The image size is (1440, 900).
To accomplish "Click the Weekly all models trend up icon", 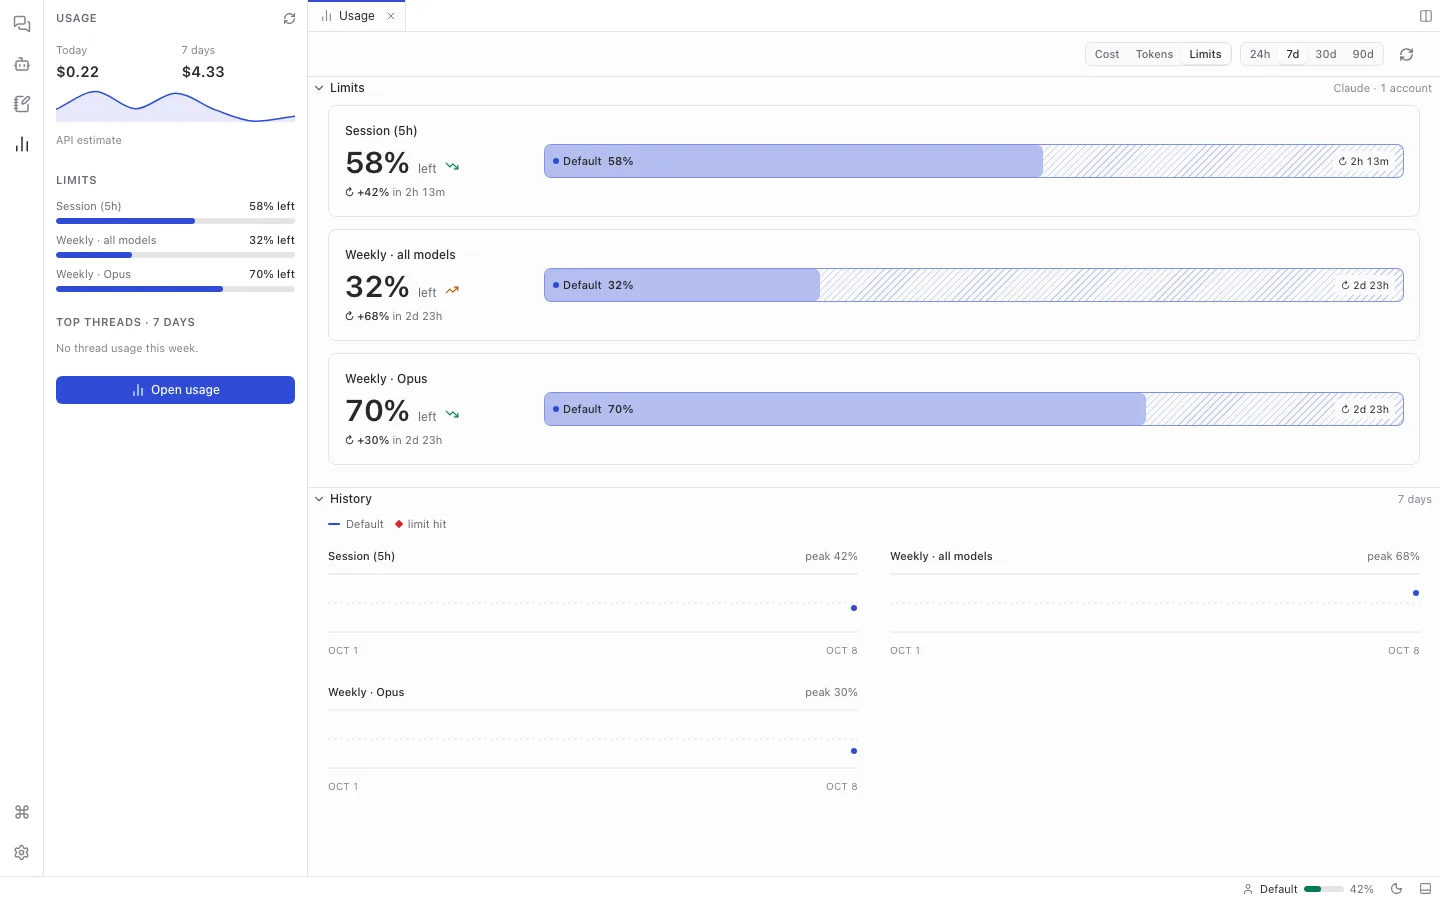I will pyautogui.click(x=452, y=291).
